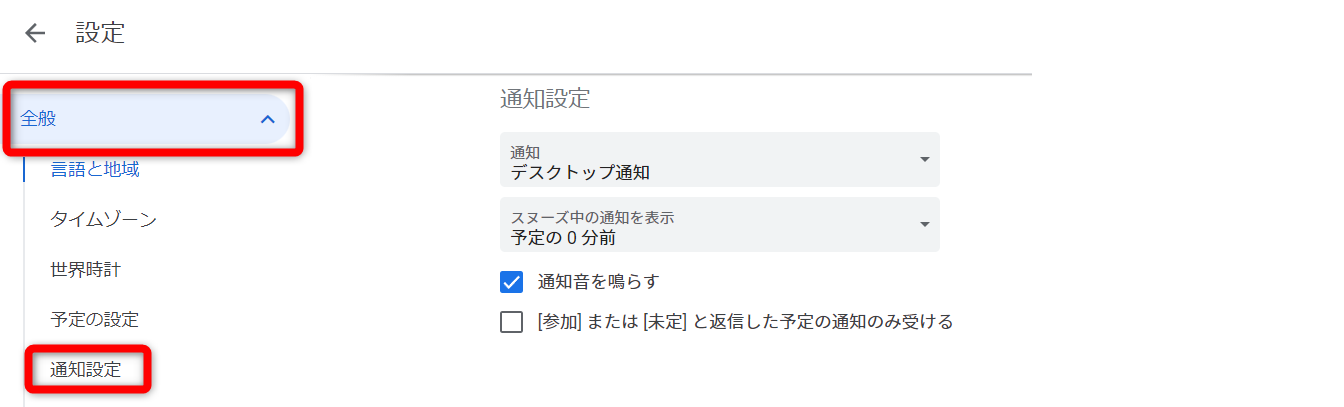Click the 設定 page title
This screenshot has height=407, width=1344.
[x=100, y=33]
